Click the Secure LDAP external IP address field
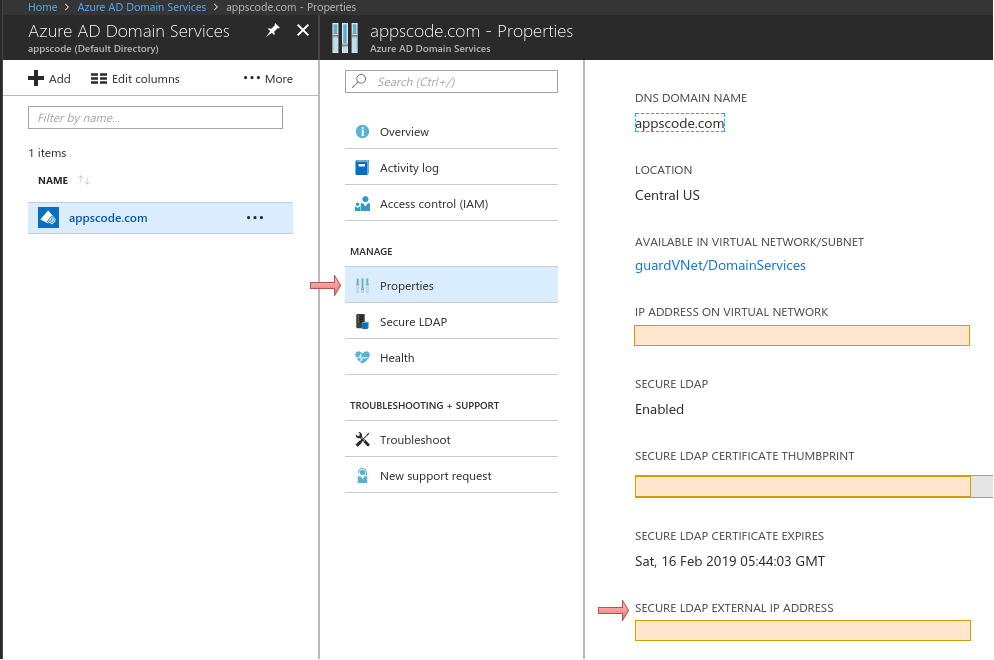Image resolution: width=994 pixels, height=660 pixels. point(803,630)
